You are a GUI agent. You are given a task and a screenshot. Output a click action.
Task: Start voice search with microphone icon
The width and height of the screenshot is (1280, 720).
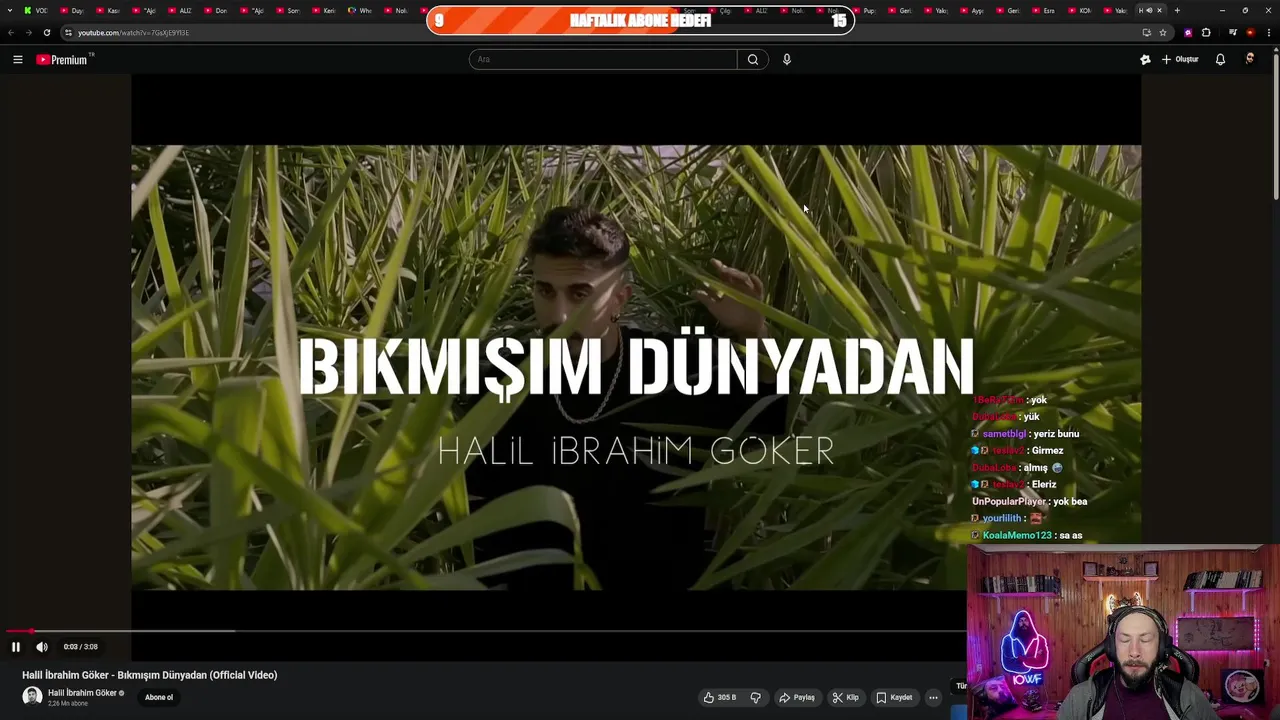click(787, 59)
